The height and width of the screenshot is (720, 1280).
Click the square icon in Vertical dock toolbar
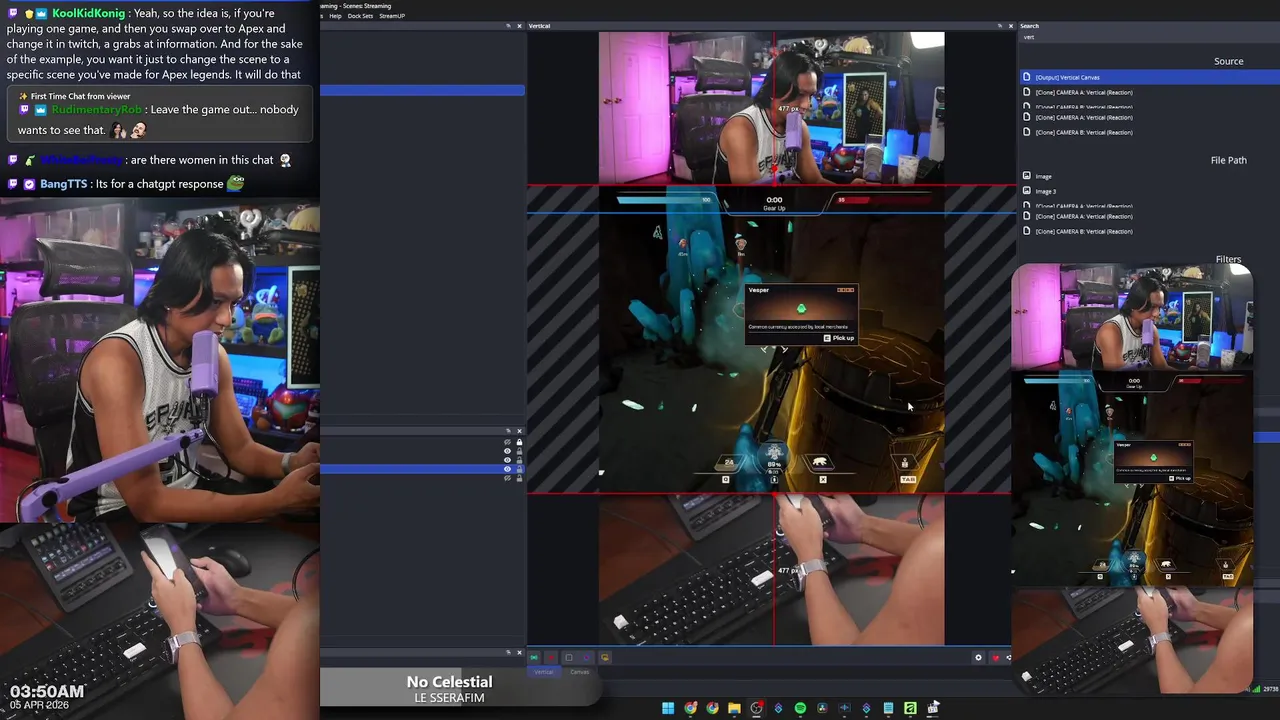coord(569,657)
